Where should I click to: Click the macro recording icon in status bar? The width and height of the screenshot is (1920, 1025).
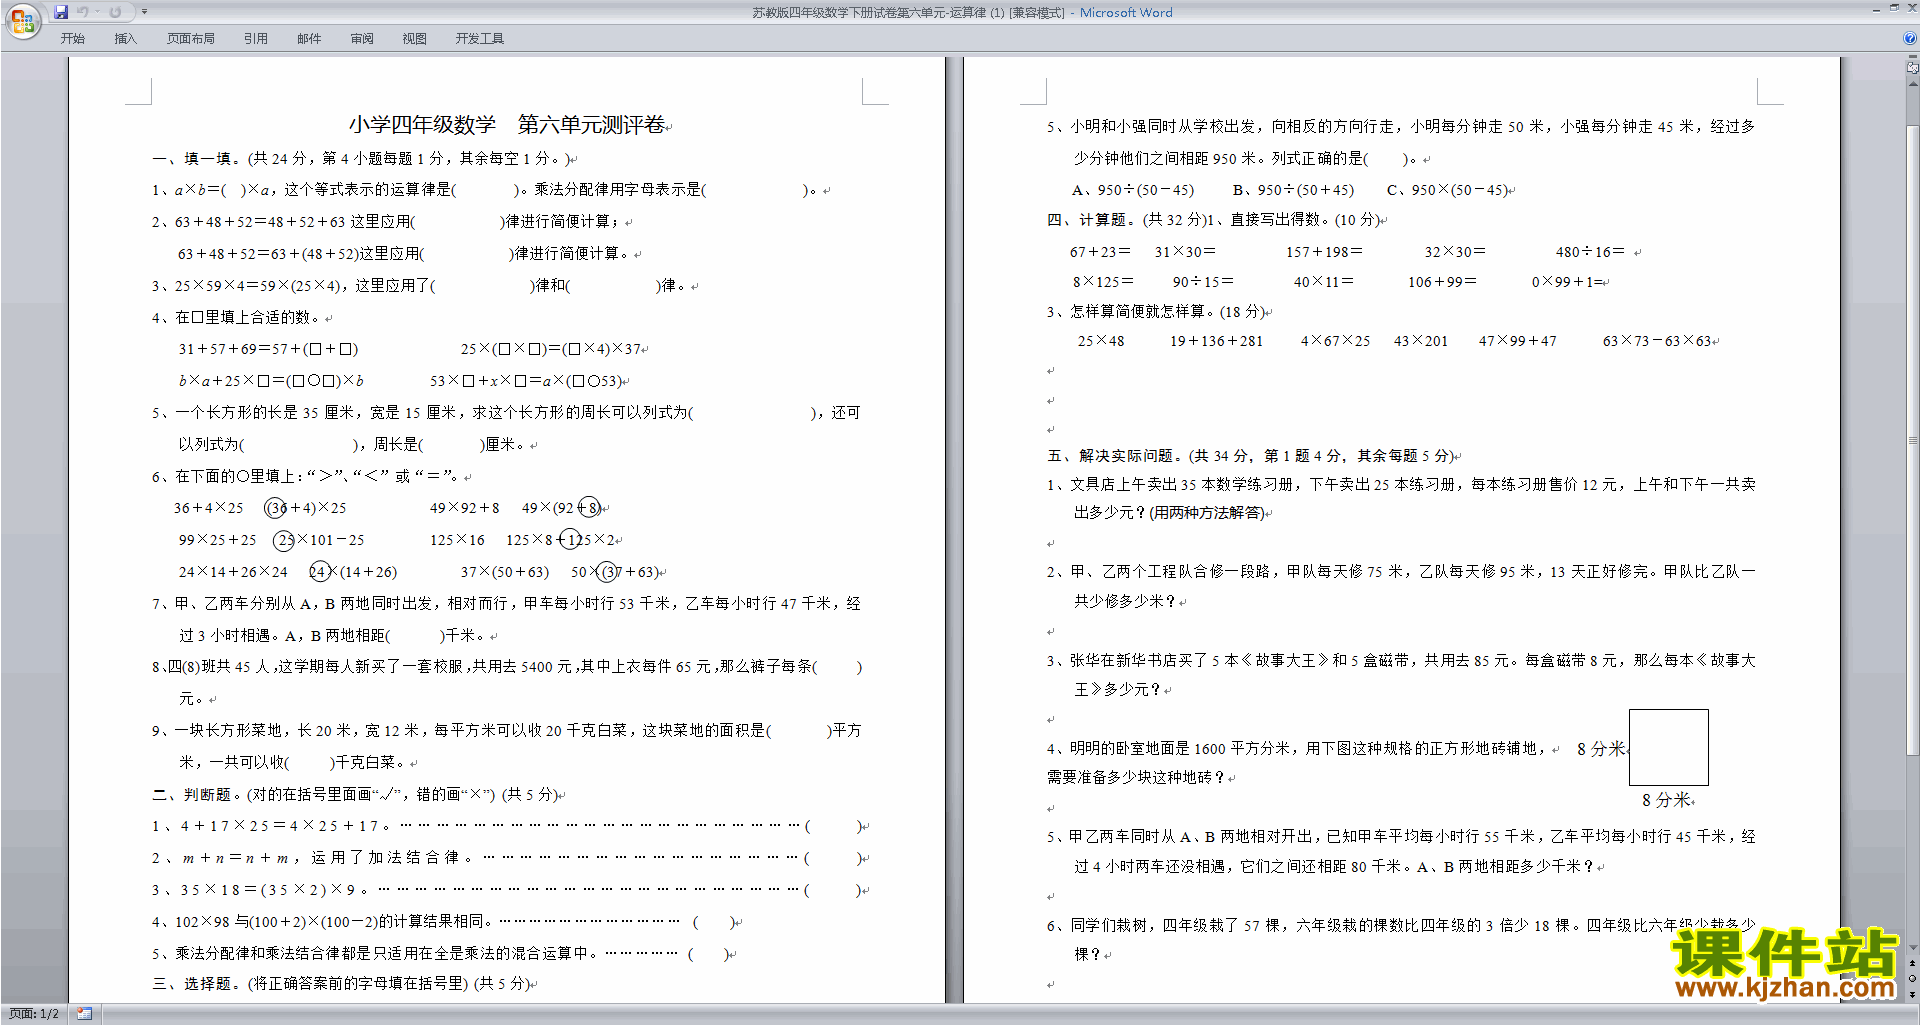tap(85, 1014)
